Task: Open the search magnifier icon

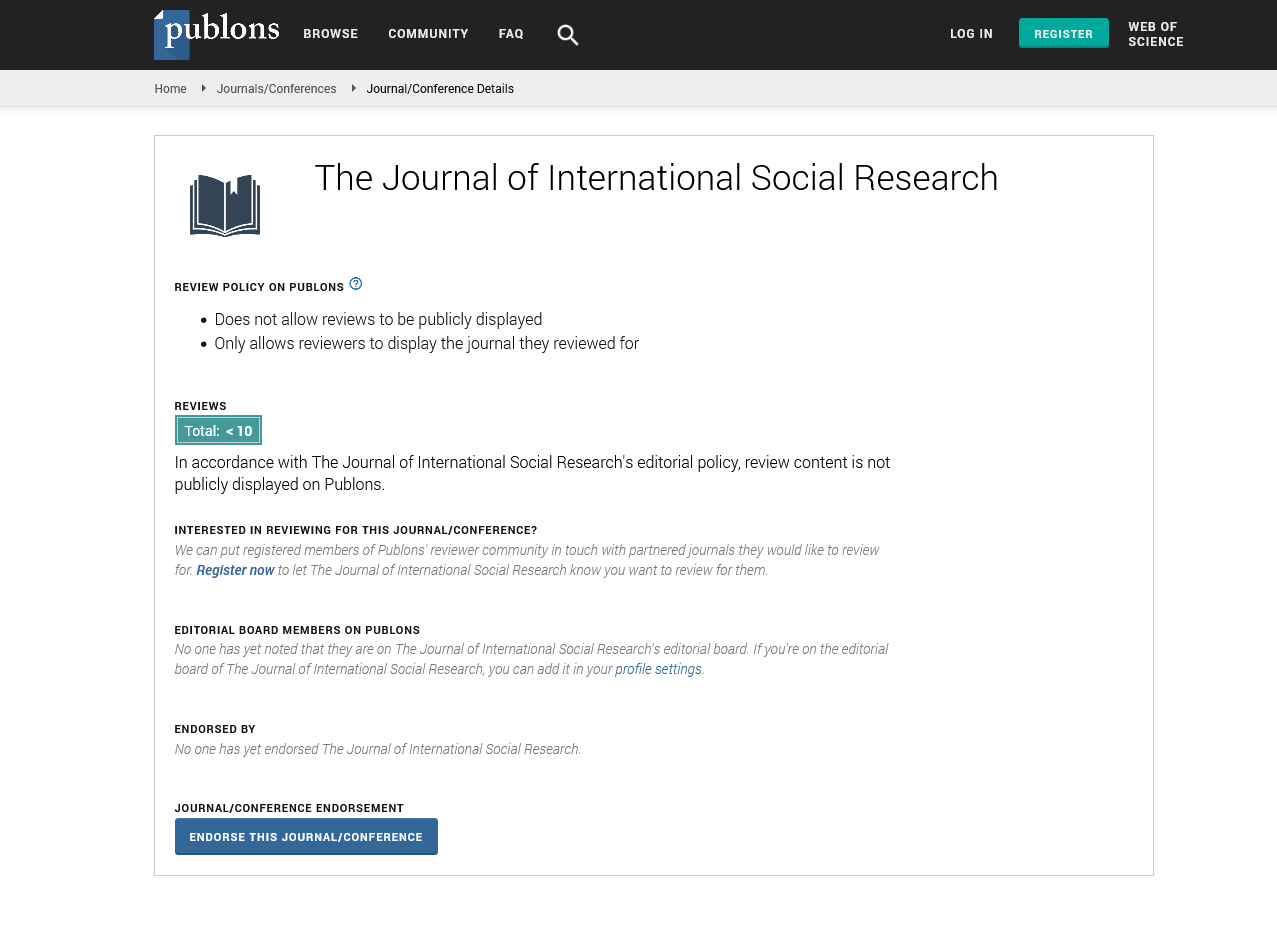Action: (x=567, y=35)
